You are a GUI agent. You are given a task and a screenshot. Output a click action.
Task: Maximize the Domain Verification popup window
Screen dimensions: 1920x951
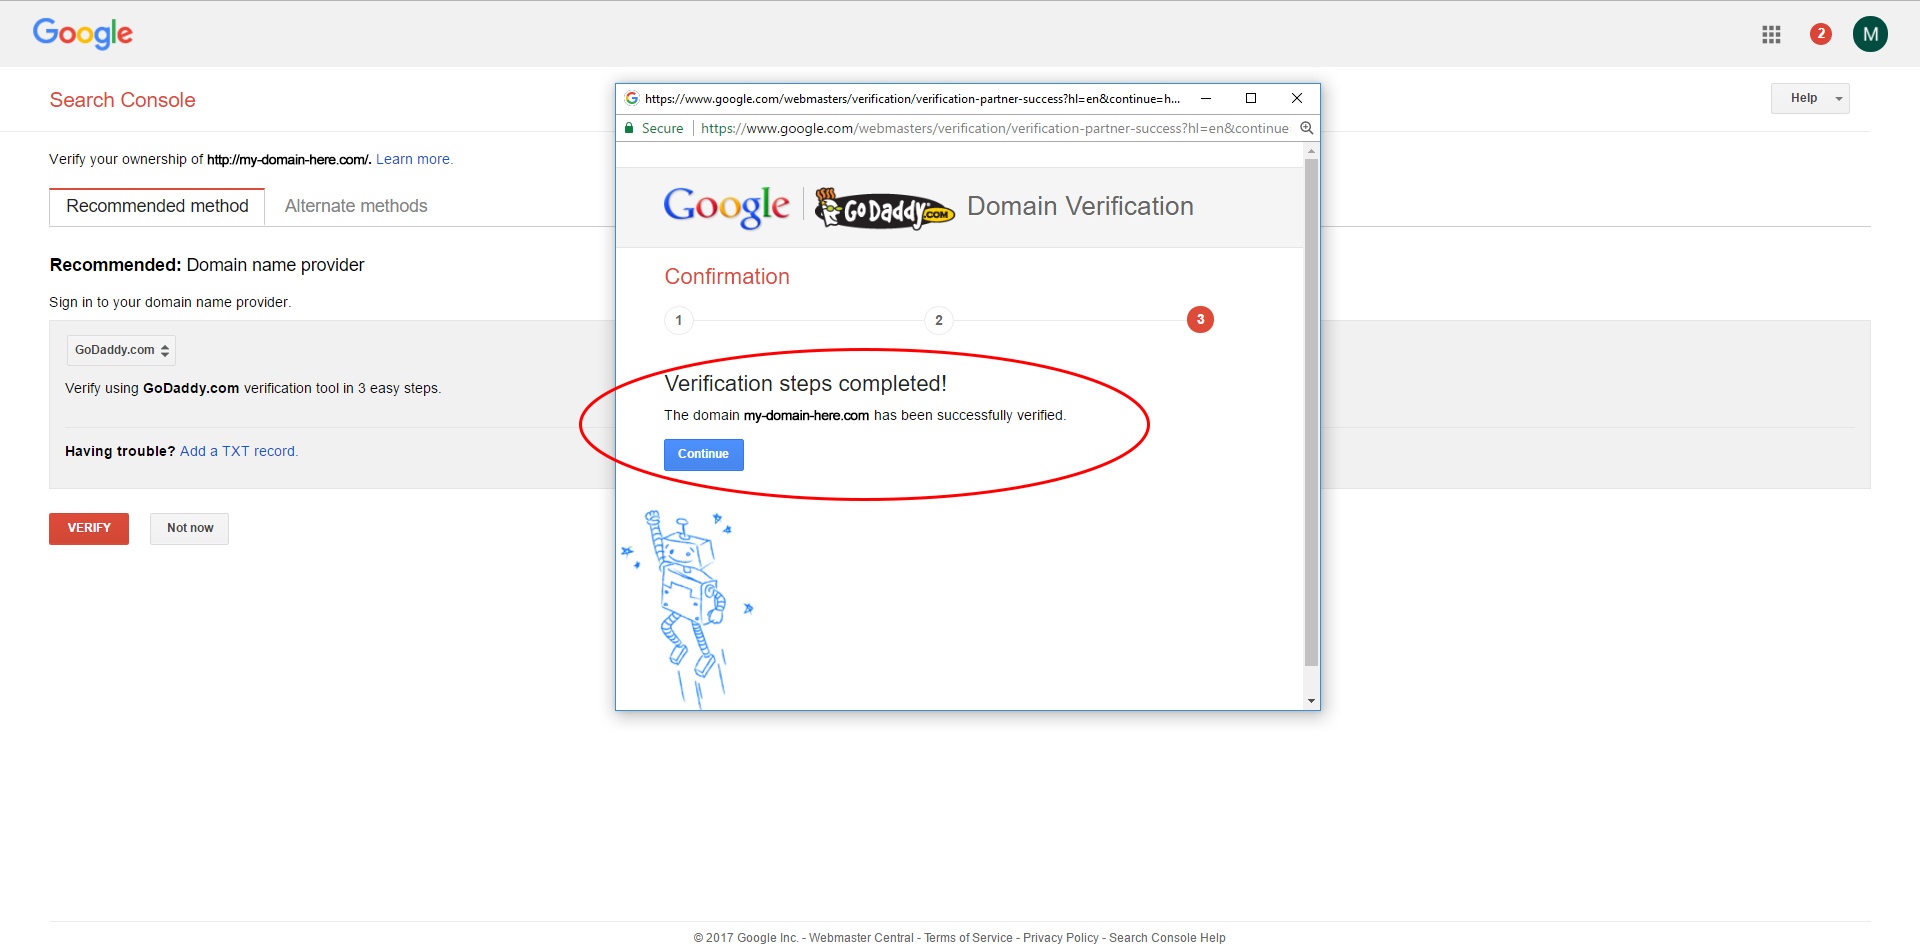coord(1250,98)
